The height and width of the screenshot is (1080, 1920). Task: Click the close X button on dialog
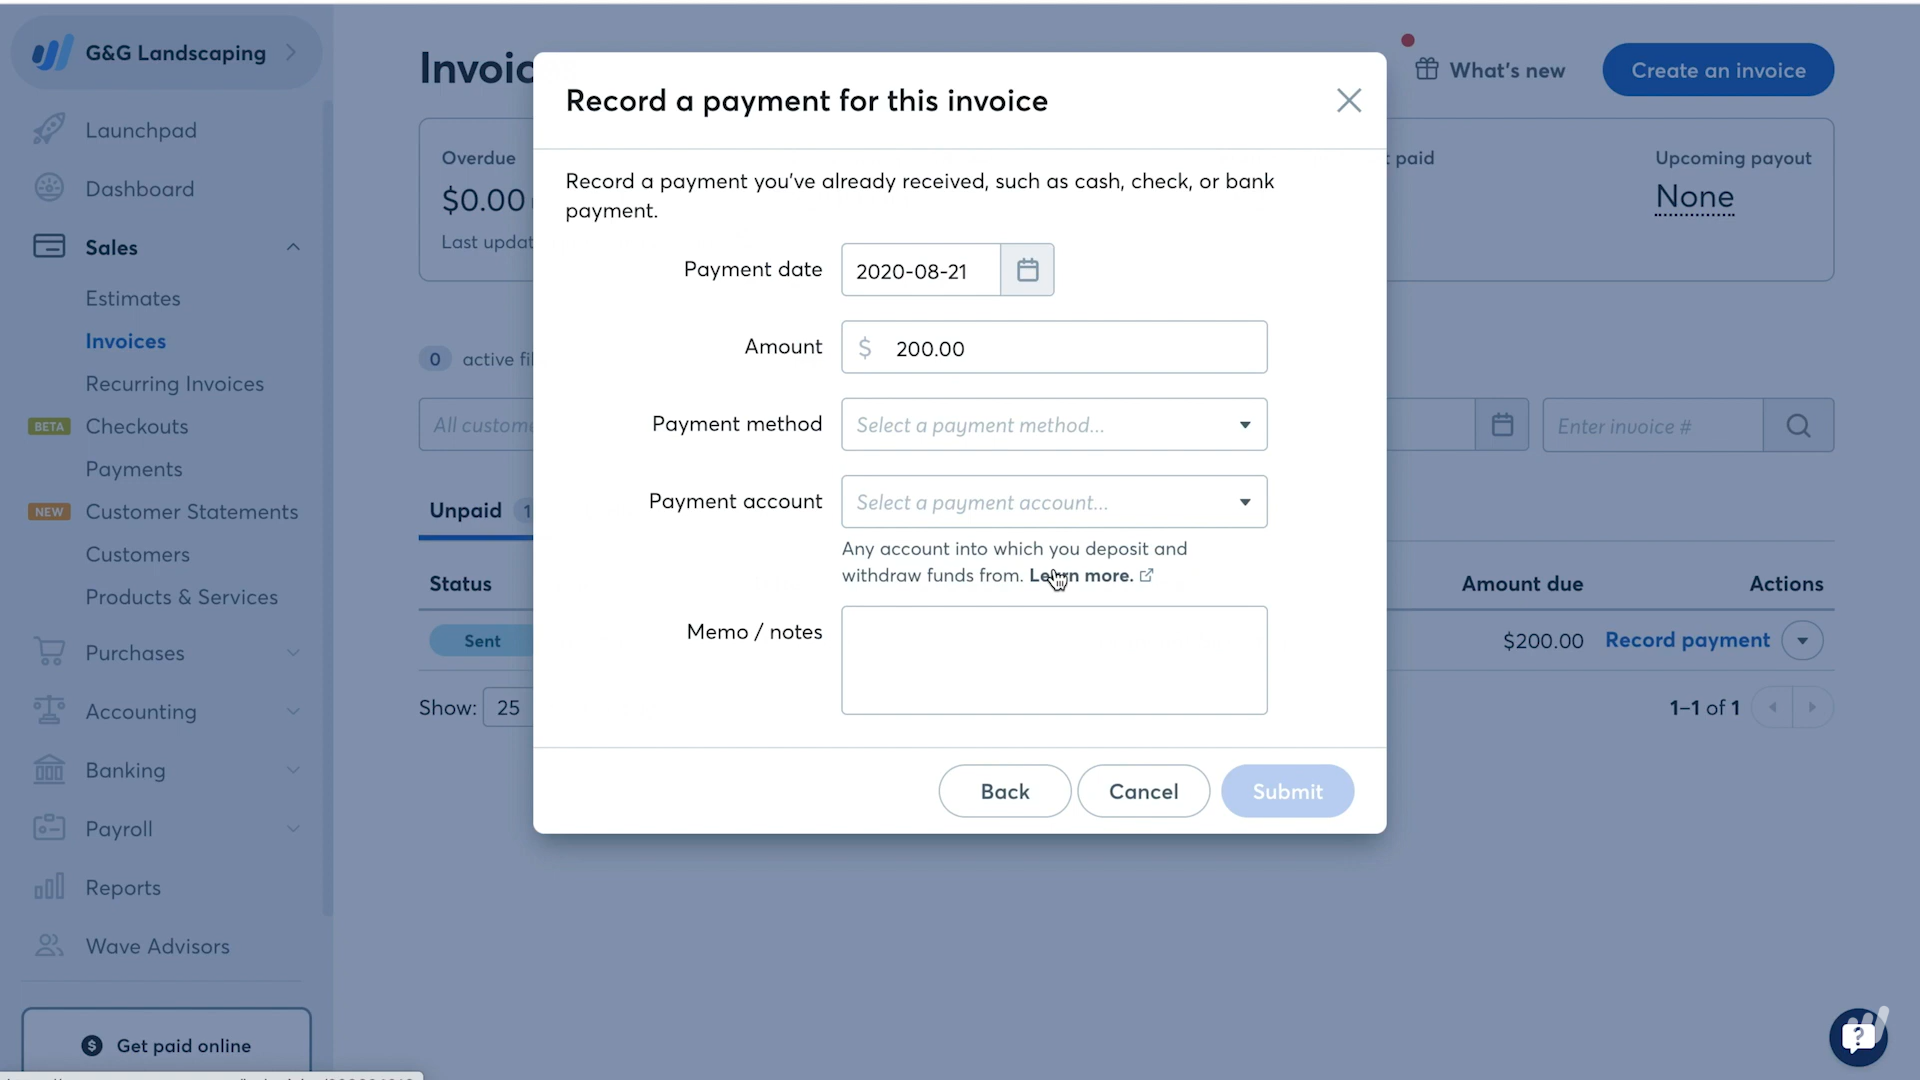[x=1349, y=100]
